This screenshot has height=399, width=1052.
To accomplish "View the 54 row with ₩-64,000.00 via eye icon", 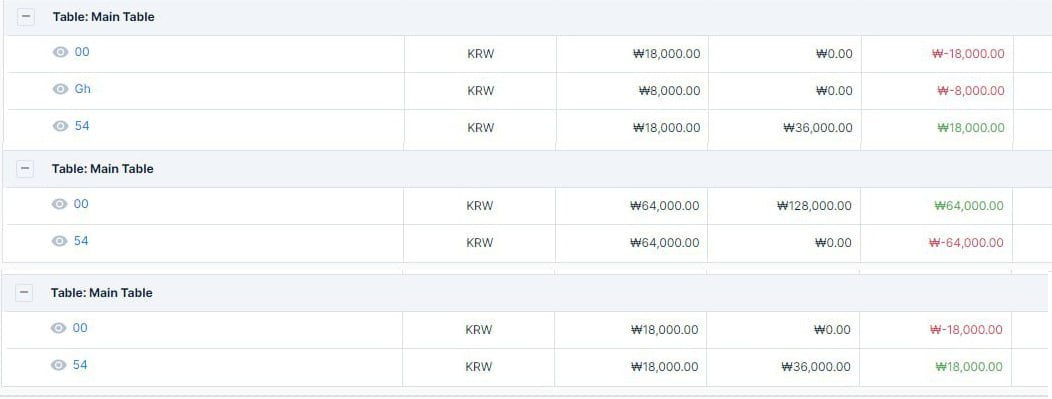I will coord(60,241).
